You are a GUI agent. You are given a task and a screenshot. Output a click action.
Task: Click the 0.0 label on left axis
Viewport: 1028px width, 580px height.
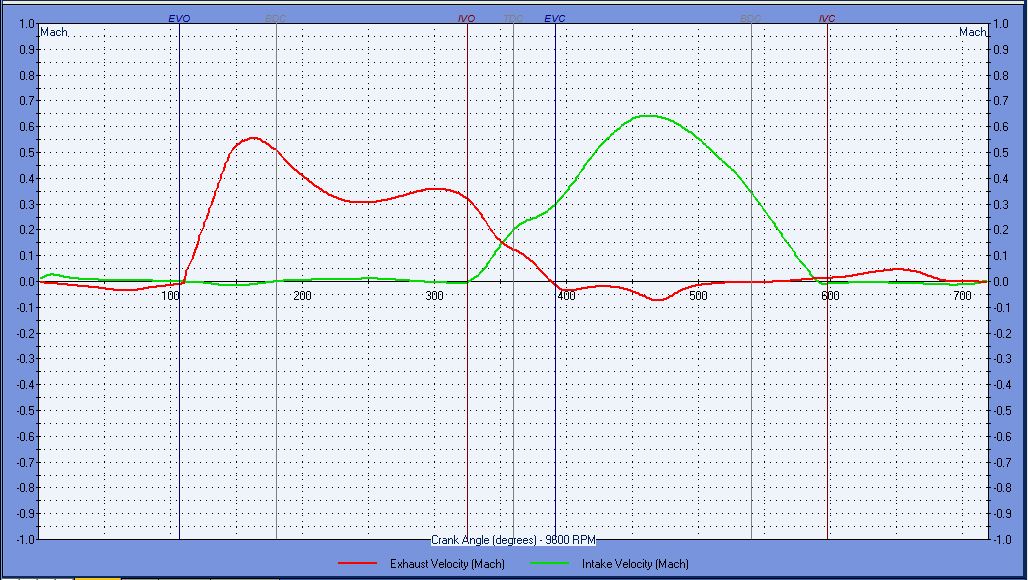click(23, 281)
